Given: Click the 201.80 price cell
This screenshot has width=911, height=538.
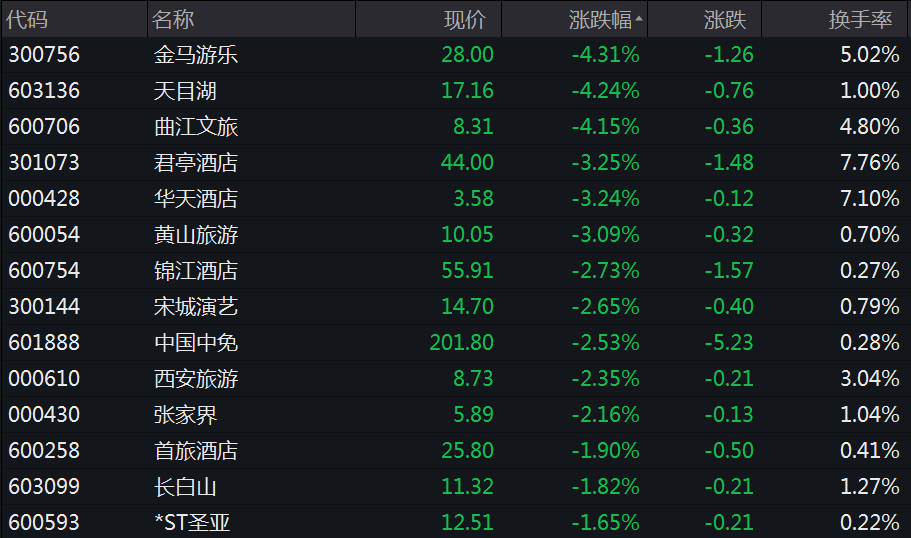Looking at the screenshot, I should [x=461, y=343].
